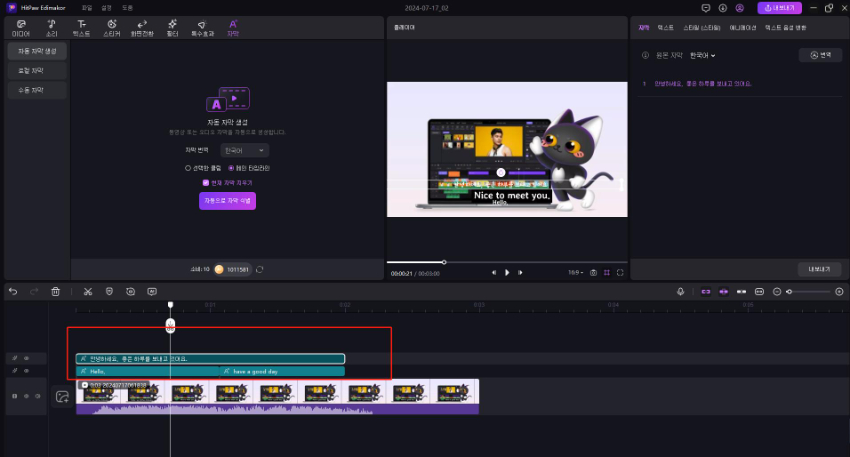
Task: Open the 파일 menu in title bar
Action: point(86,7)
